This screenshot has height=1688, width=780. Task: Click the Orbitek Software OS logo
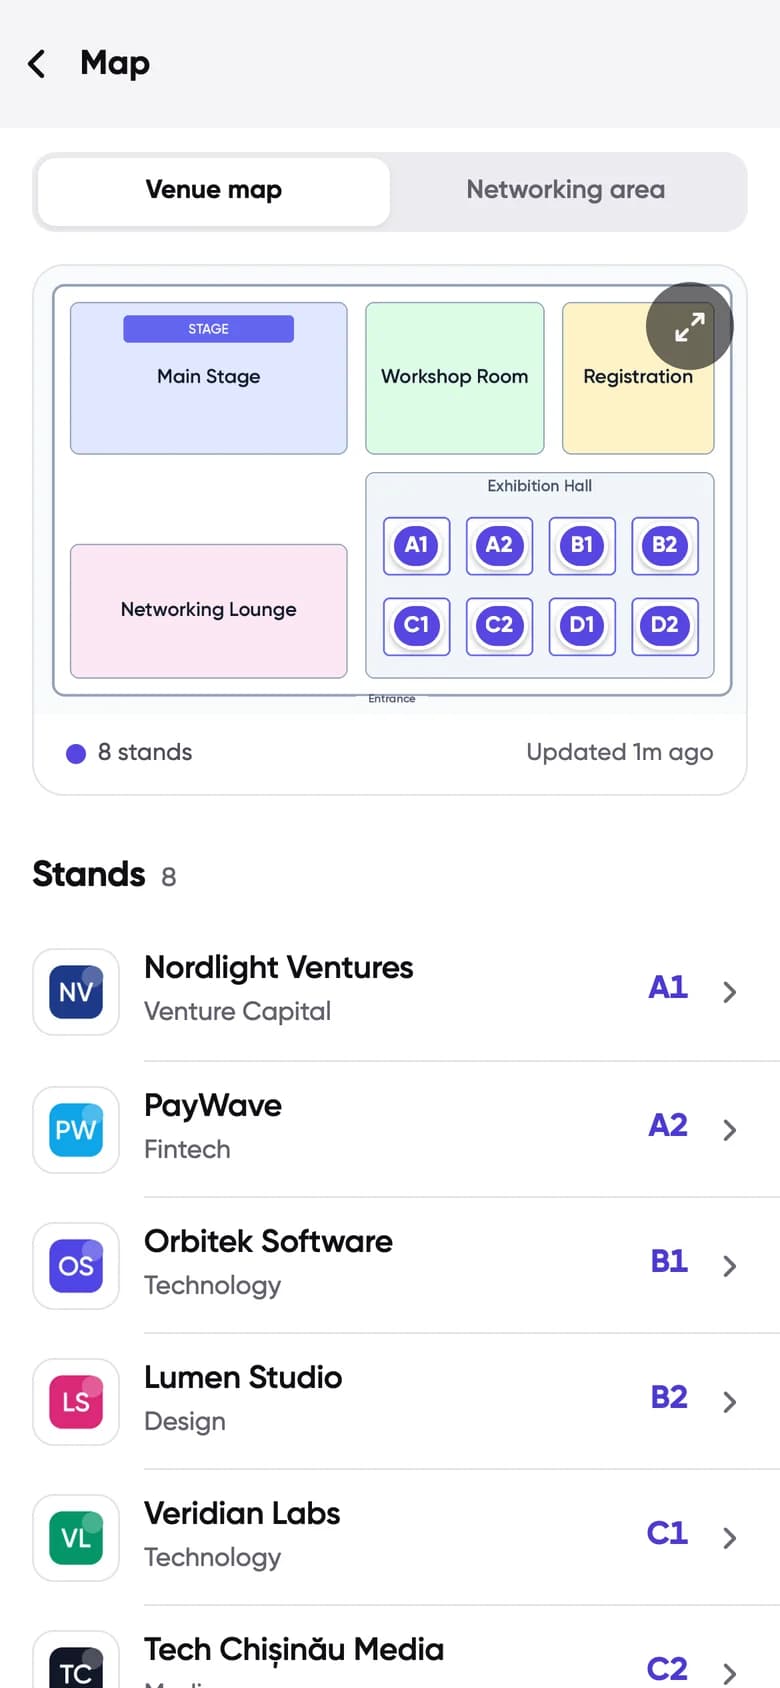click(x=76, y=1266)
